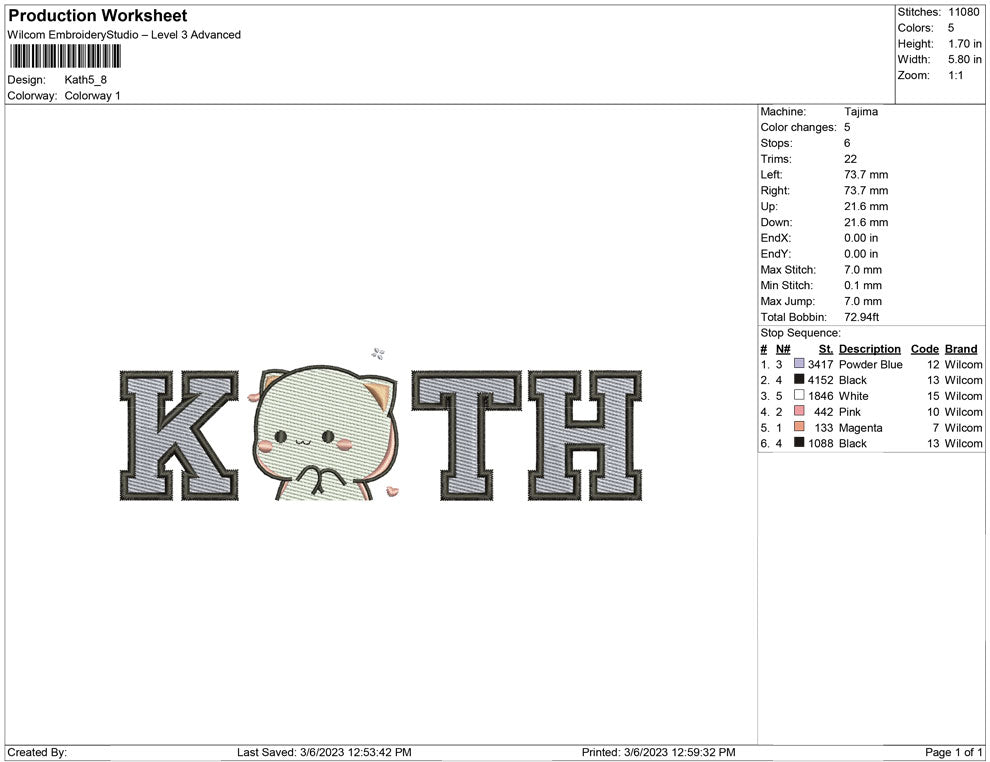Image resolution: width=990 pixels, height=762 pixels.
Task: Click the EndX label
Action: [775, 237]
